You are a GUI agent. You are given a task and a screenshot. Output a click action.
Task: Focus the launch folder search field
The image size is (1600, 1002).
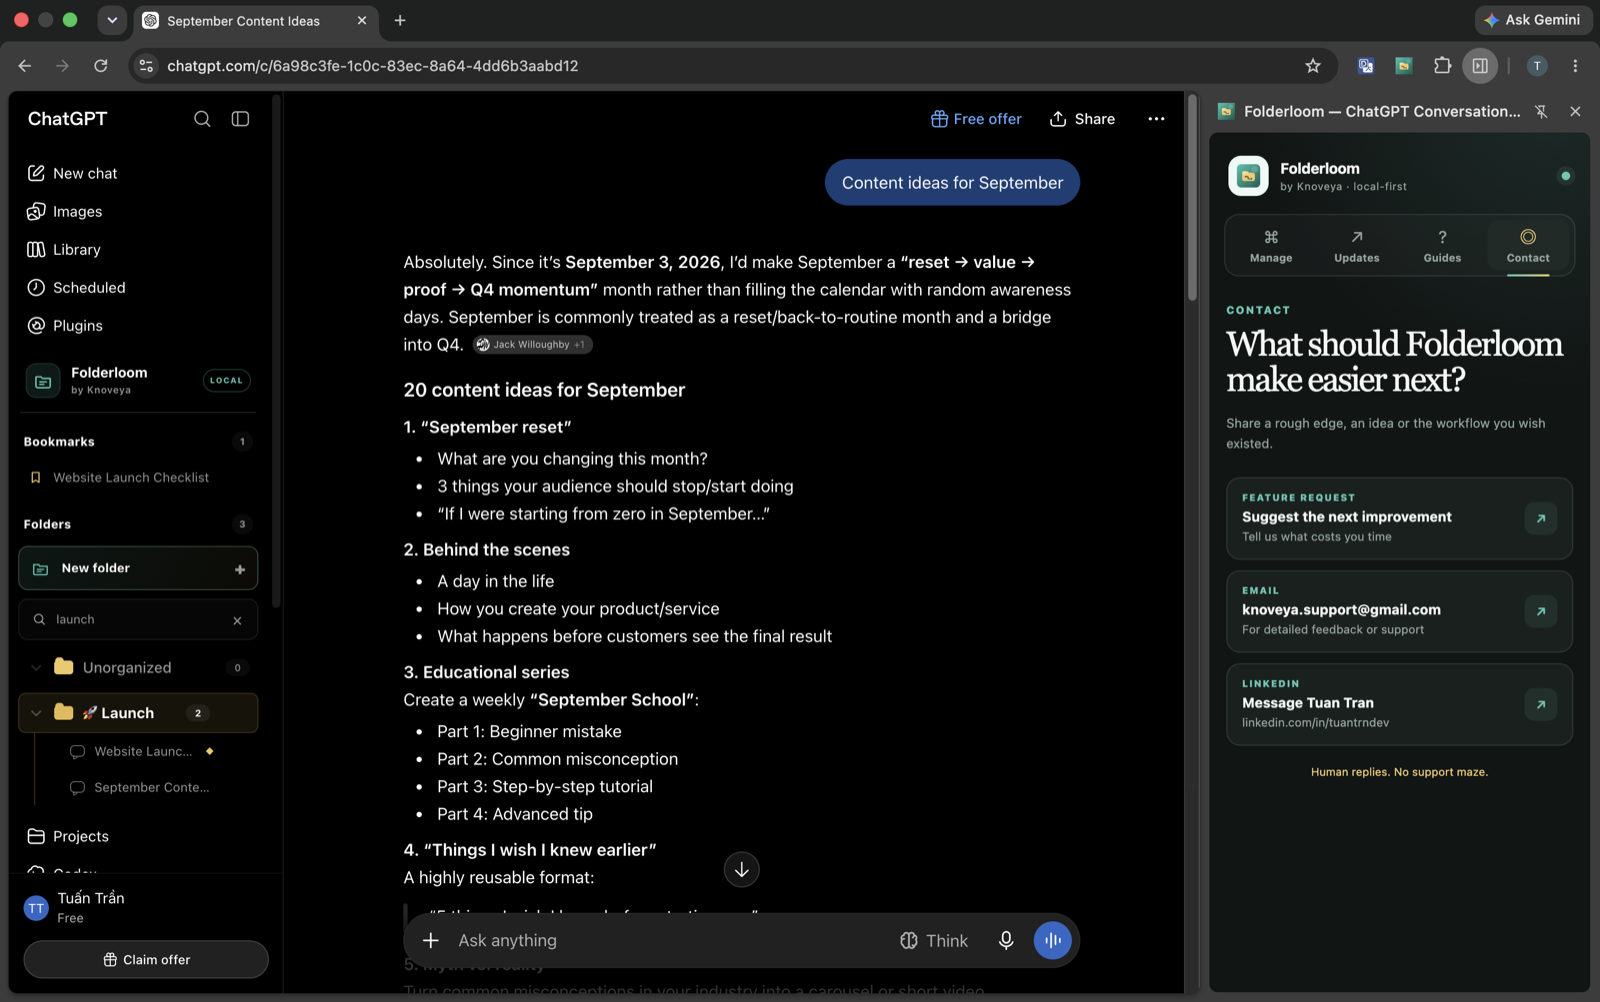point(138,619)
